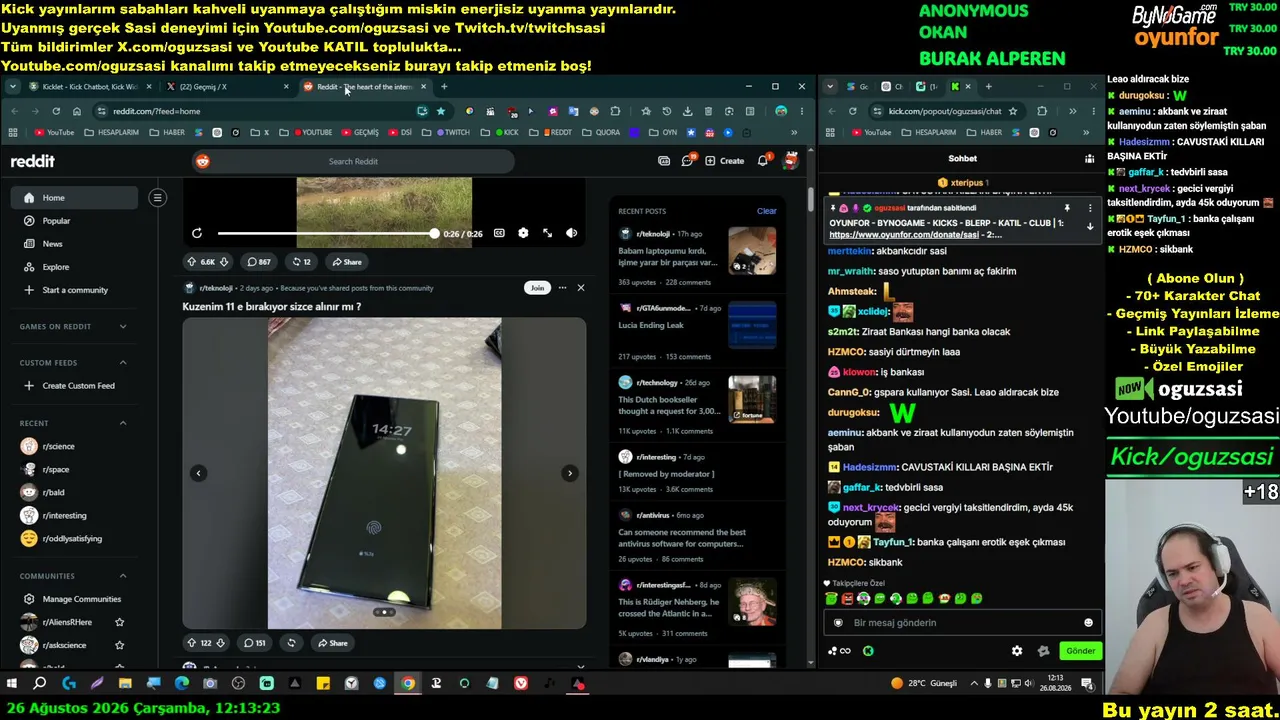Viewport: 1280px width, 720px height.
Task: Click the kick.com popout chat address bar
Action: tap(945, 111)
